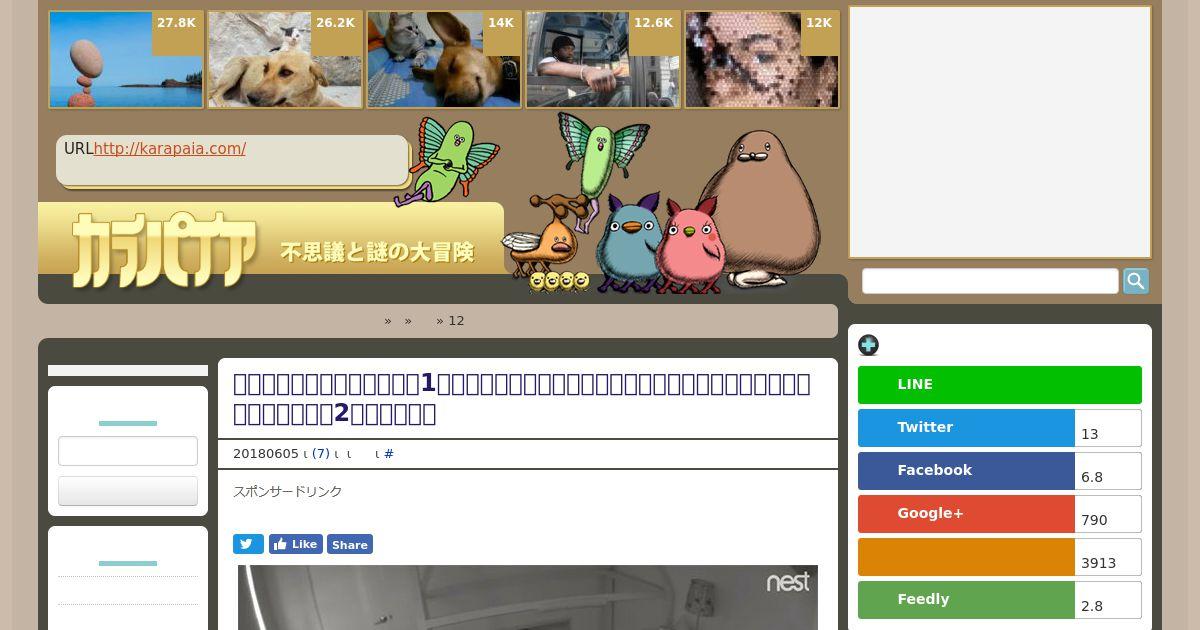Click the Feedly count 2.8
This screenshot has width=1200, height=630.
pyautogui.click(x=1108, y=600)
